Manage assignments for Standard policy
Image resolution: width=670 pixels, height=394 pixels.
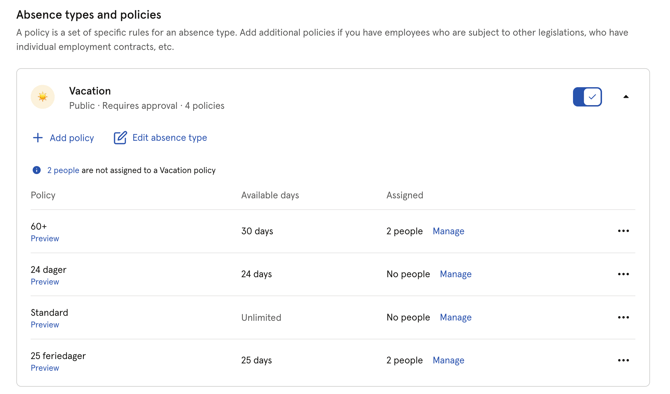tap(455, 318)
